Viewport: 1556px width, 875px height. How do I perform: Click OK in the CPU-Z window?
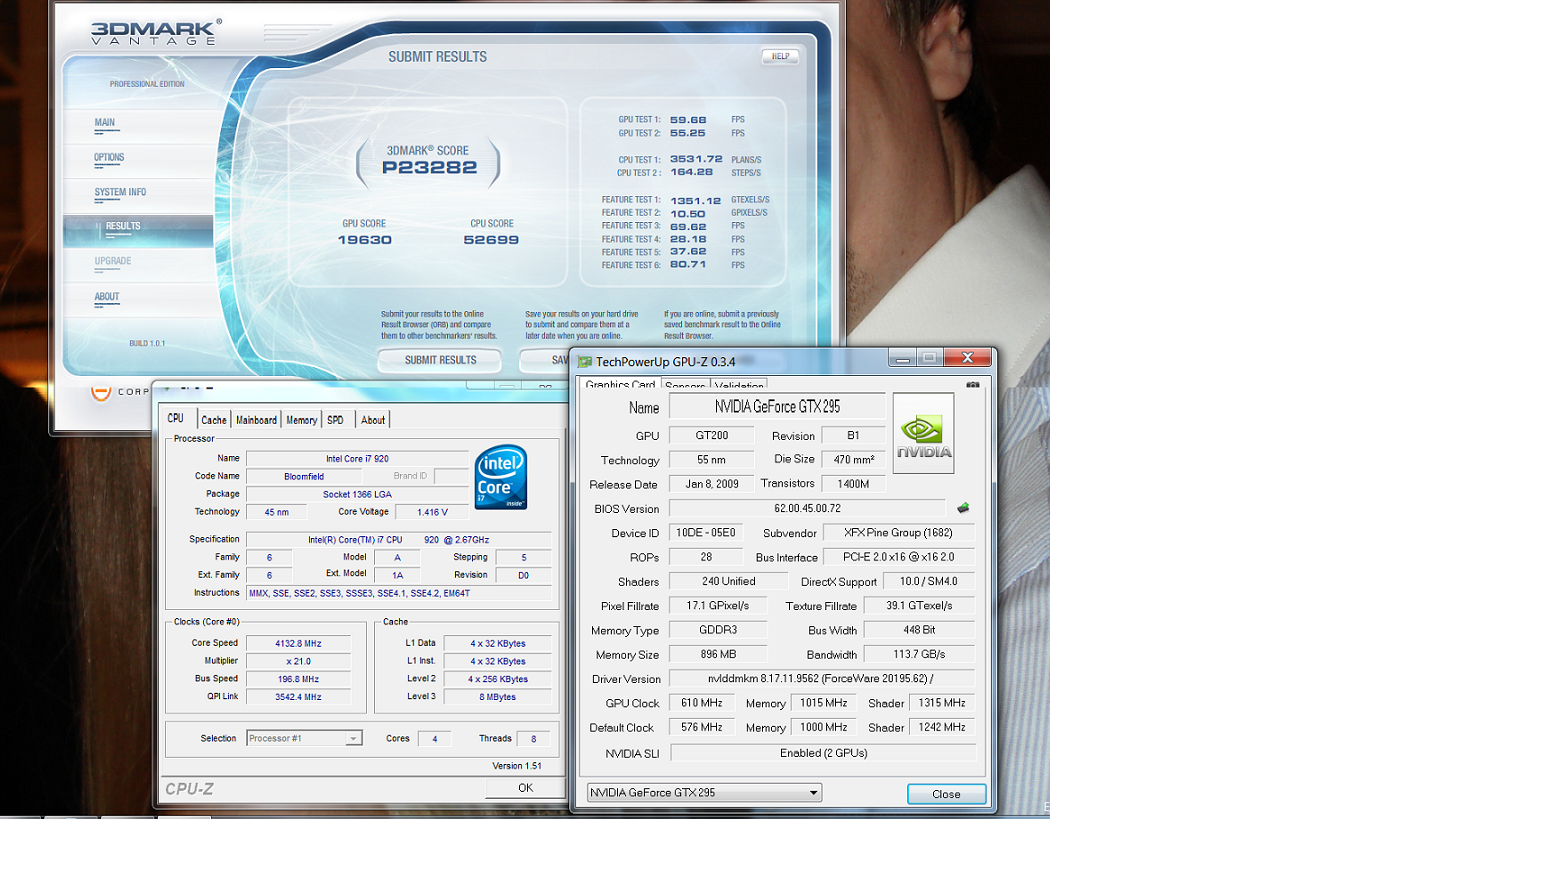pos(525,788)
